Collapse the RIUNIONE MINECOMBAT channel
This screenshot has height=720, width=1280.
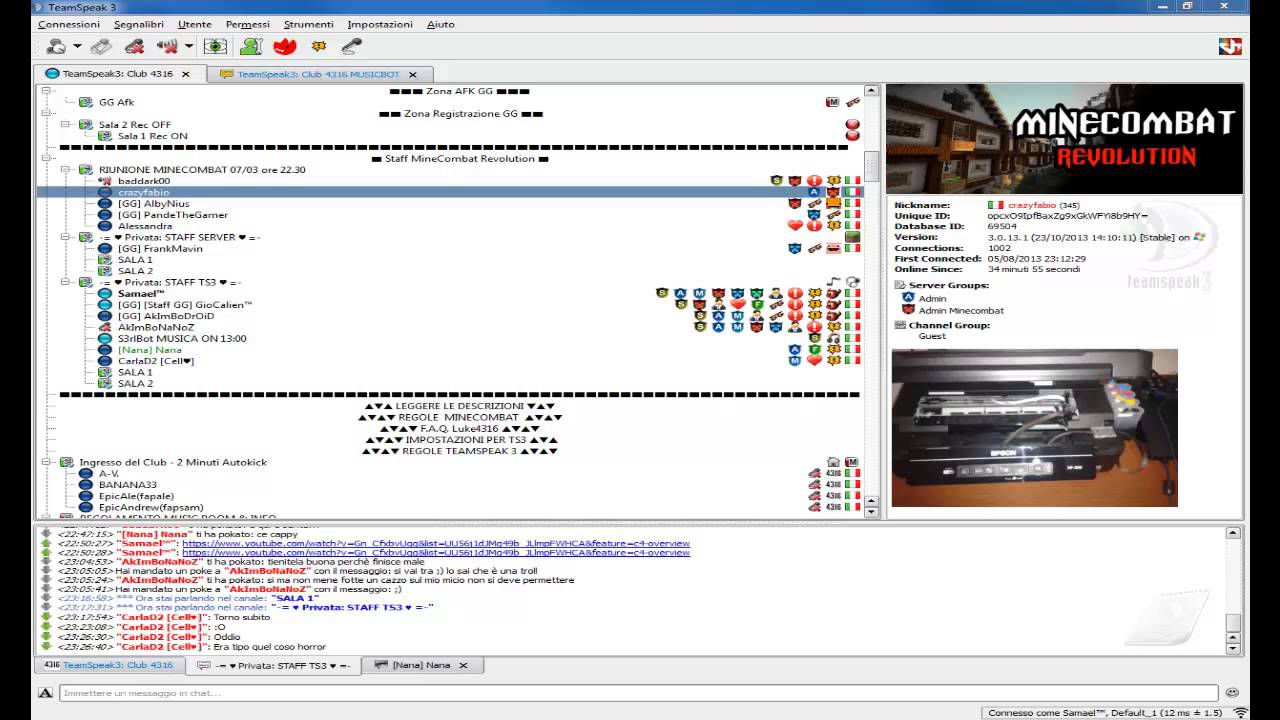pos(65,170)
